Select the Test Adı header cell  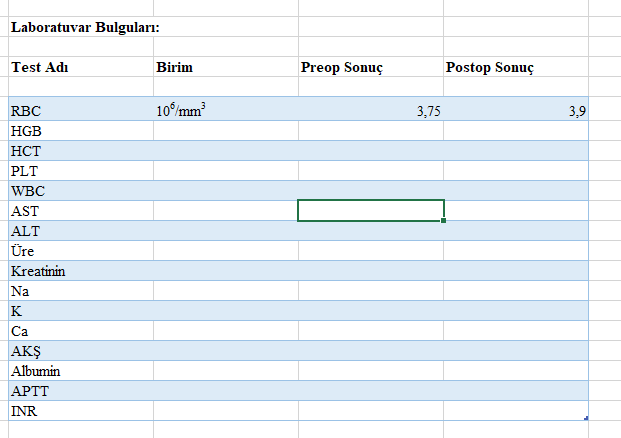point(81,67)
